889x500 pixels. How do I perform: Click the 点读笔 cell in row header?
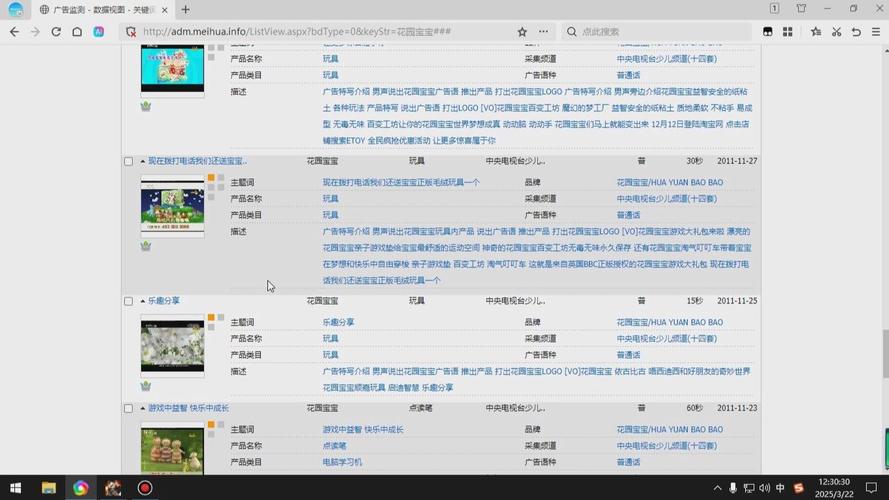point(421,408)
